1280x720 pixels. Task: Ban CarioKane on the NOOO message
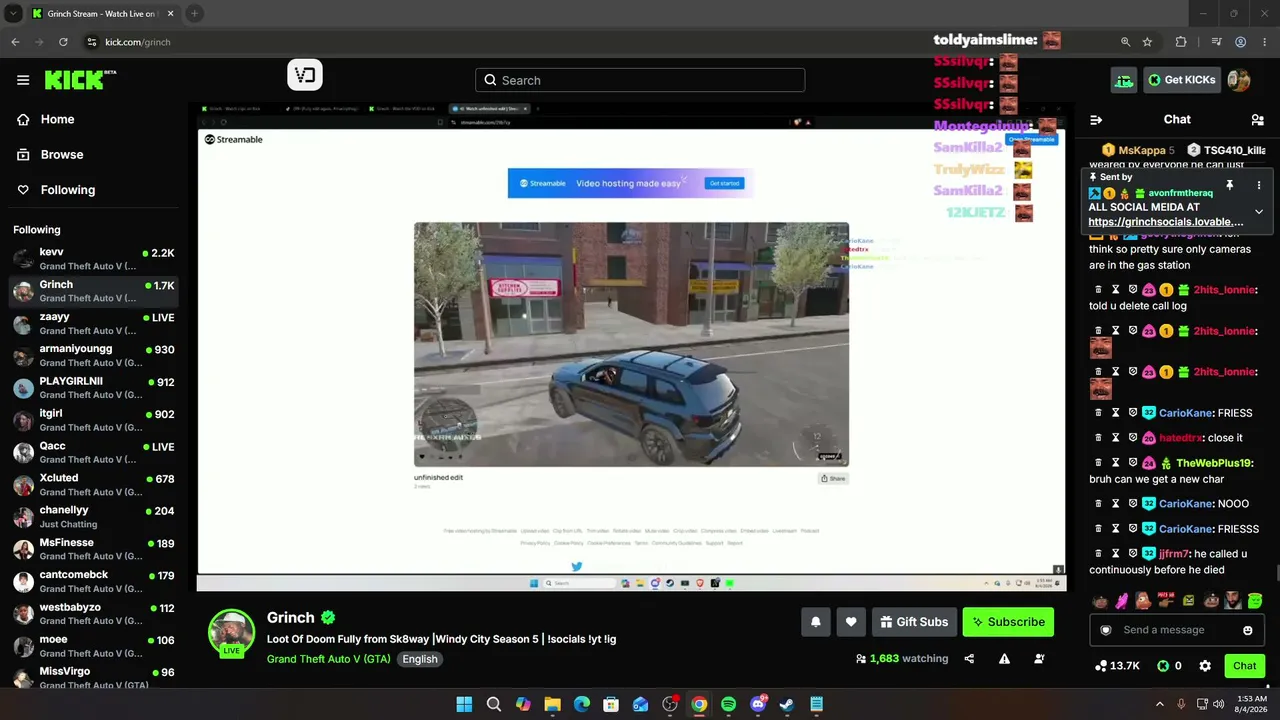point(1133,504)
